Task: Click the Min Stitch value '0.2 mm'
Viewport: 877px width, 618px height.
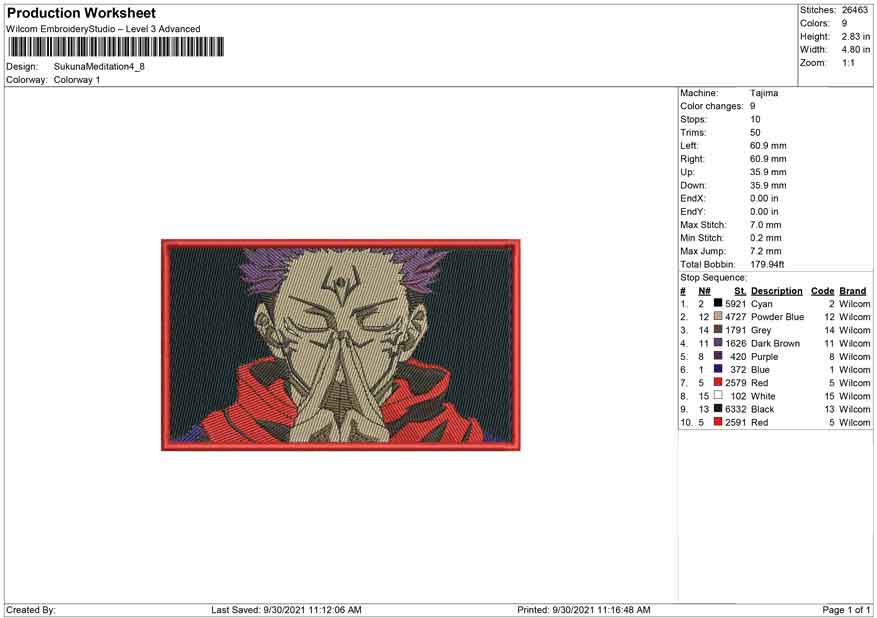Action: point(766,238)
